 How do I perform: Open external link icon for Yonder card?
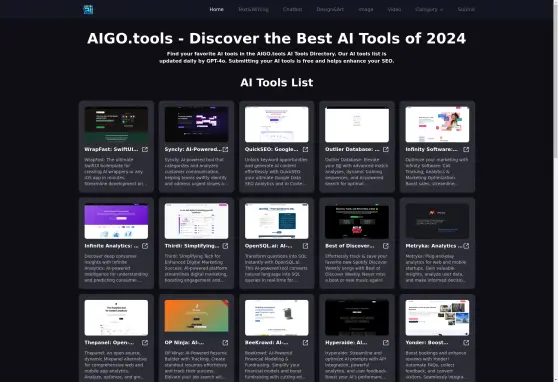point(466,342)
